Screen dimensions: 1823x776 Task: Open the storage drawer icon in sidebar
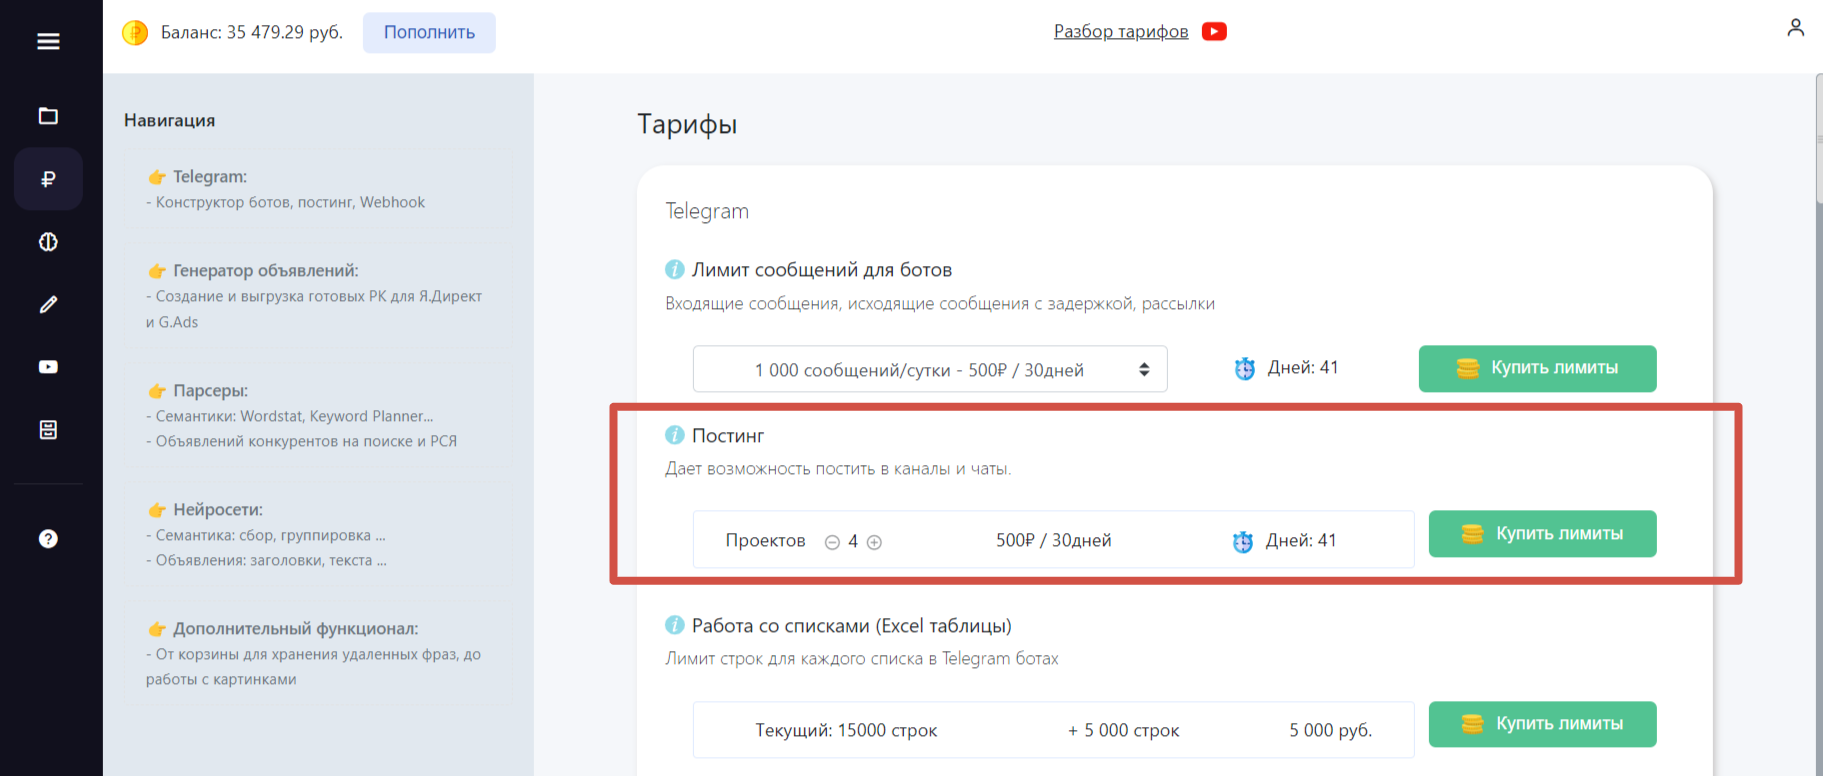click(x=48, y=430)
